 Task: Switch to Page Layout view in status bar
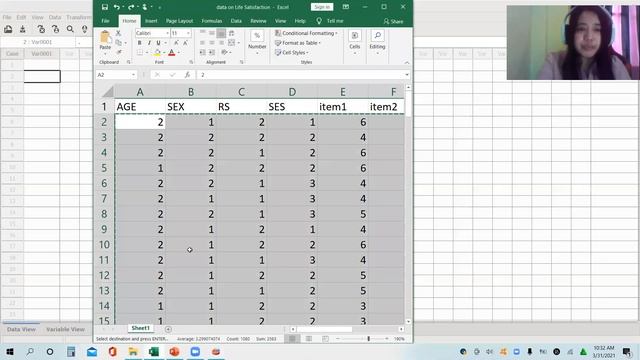[x=309, y=339]
